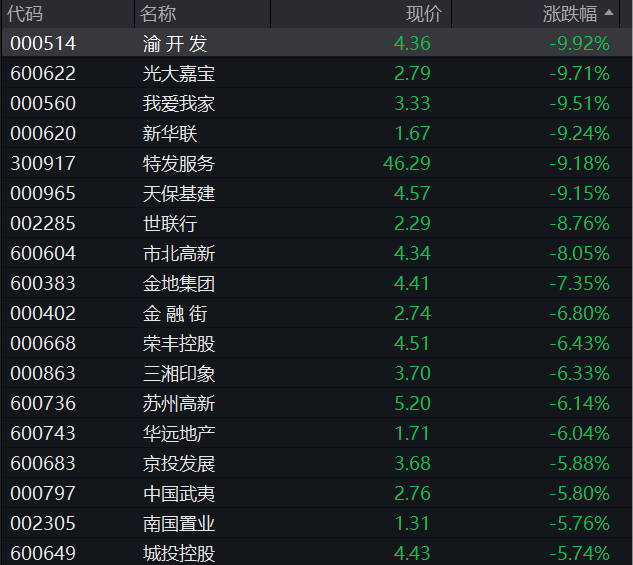Viewport: 633px width, 565px height.
Task: Click the sort arrow beside 涨跌幅
Action: click(609, 13)
